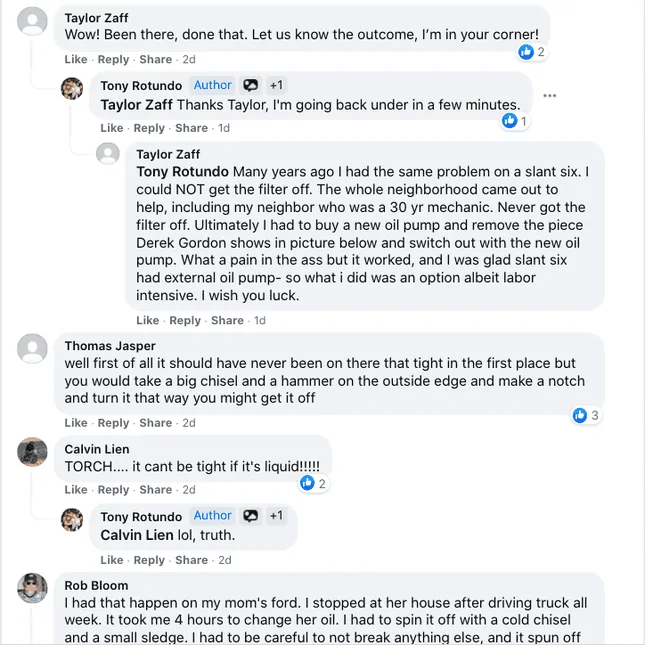
Task: Click the badge icon beside Author on Tony's first reply
Action: tap(251, 86)
